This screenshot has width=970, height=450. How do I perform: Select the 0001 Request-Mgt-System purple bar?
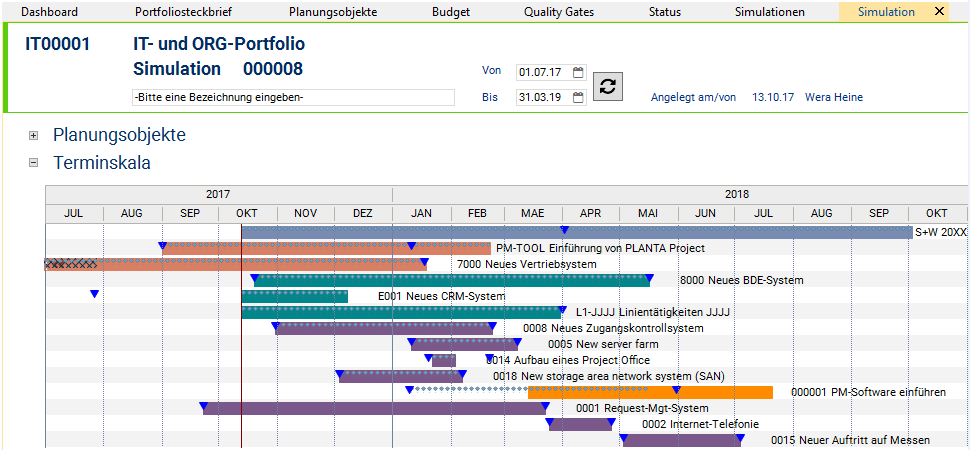click(374, 409)
